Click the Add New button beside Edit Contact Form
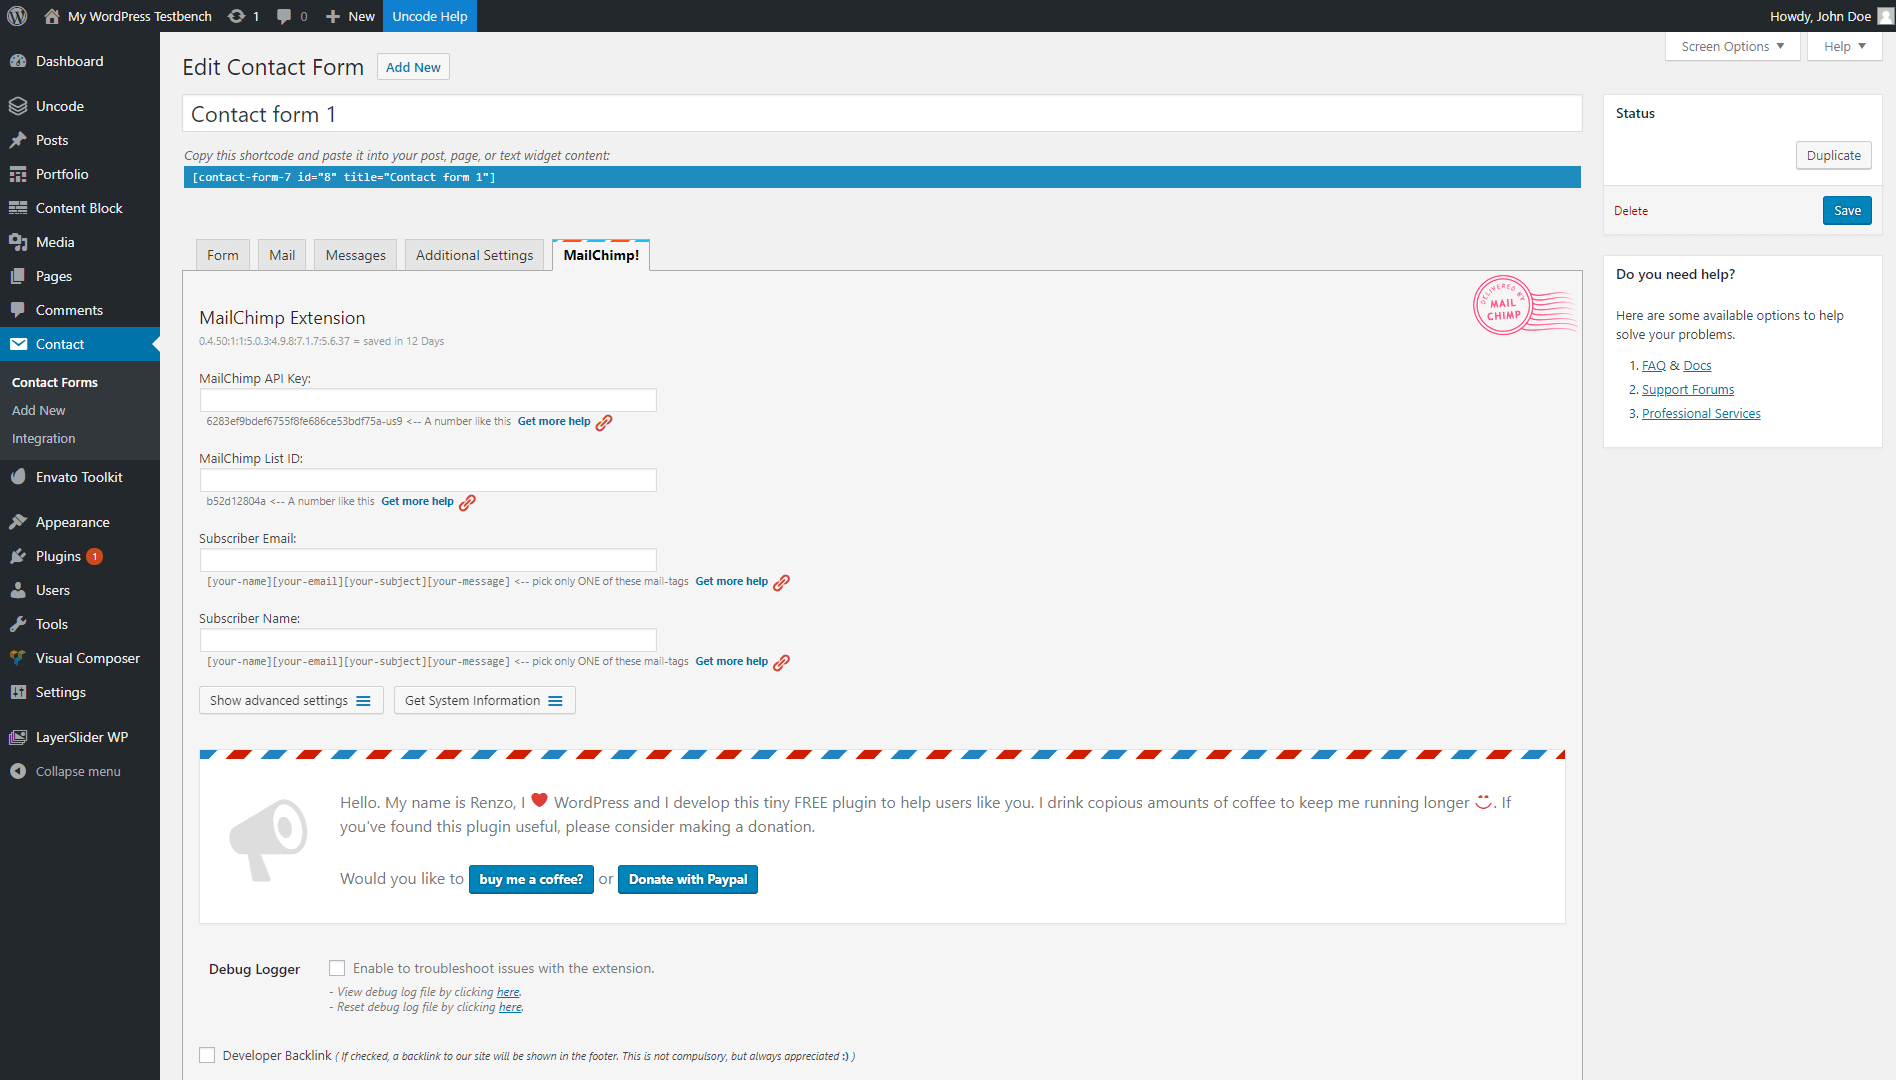This screenshot has width=1896, height=1080. point(413,67)
